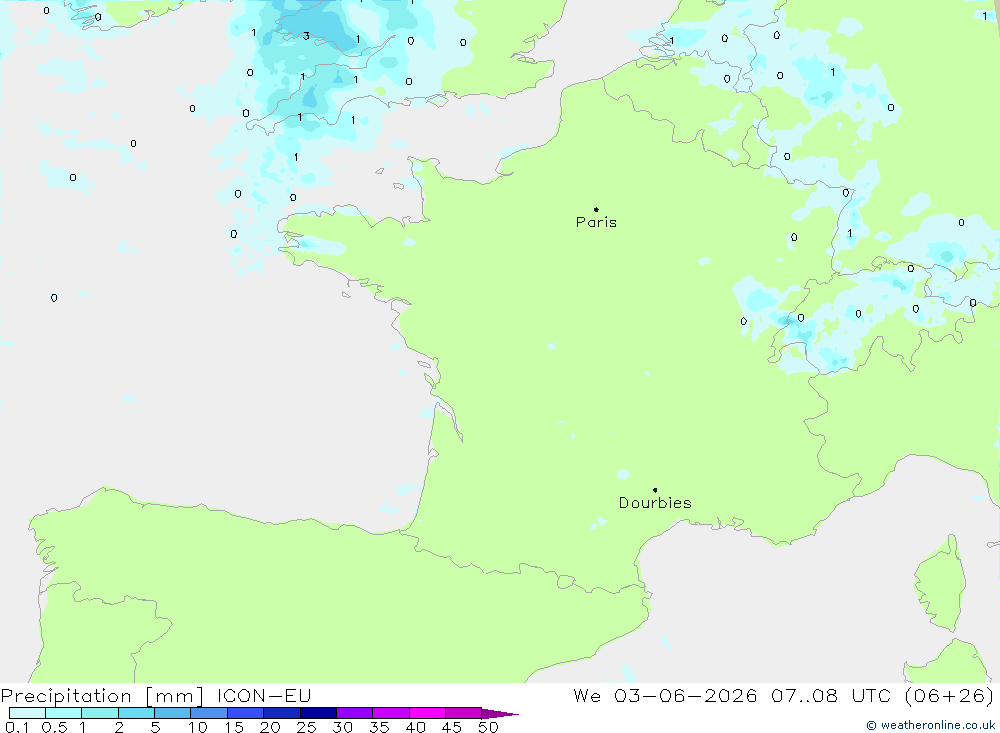Click the We weekday abbreviation
Screen dimensions: 1000x733
pyautogui.click(x=587, y=695)
